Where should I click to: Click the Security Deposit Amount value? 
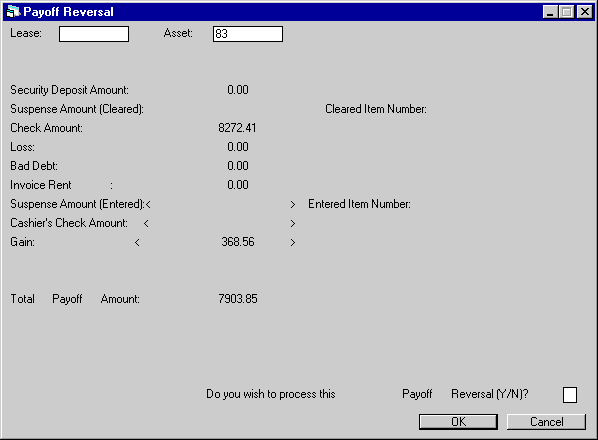[x=238, y=90]
